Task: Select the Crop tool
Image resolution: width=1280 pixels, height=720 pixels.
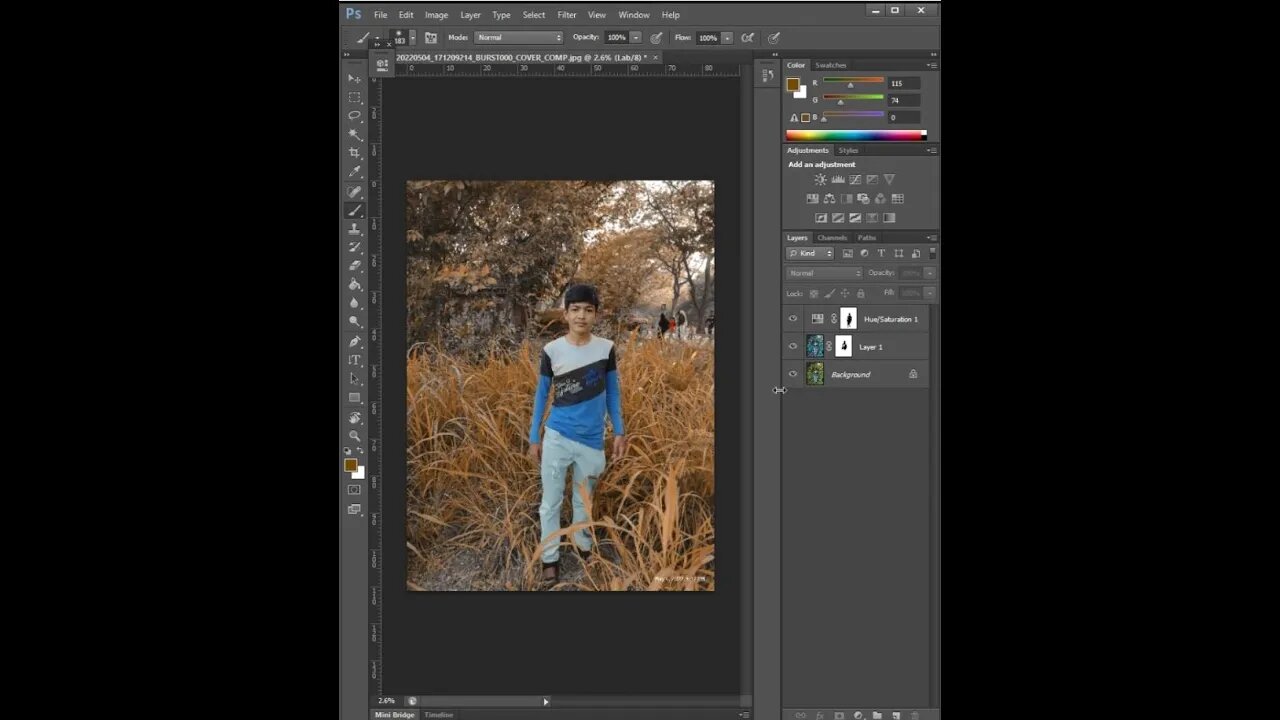Action: (354, 153)
